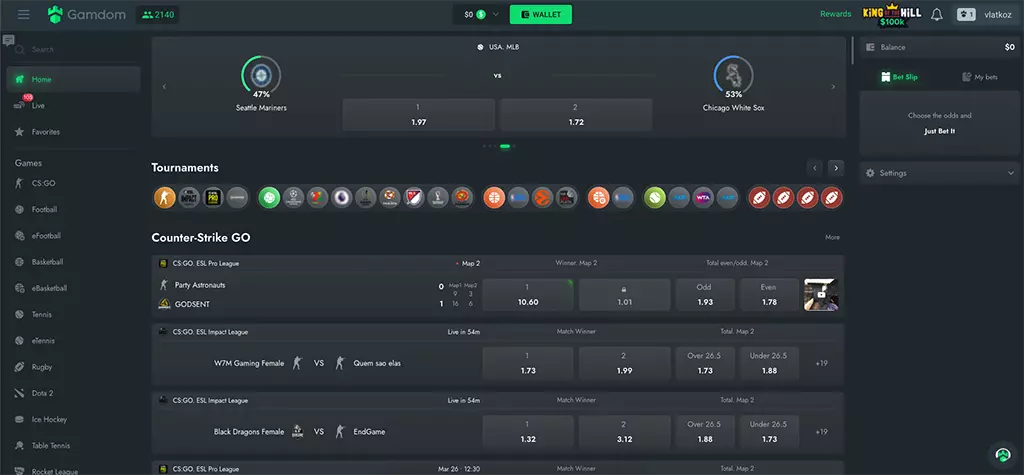
Task: Expand the Settings panel
Action: (939, 173)
